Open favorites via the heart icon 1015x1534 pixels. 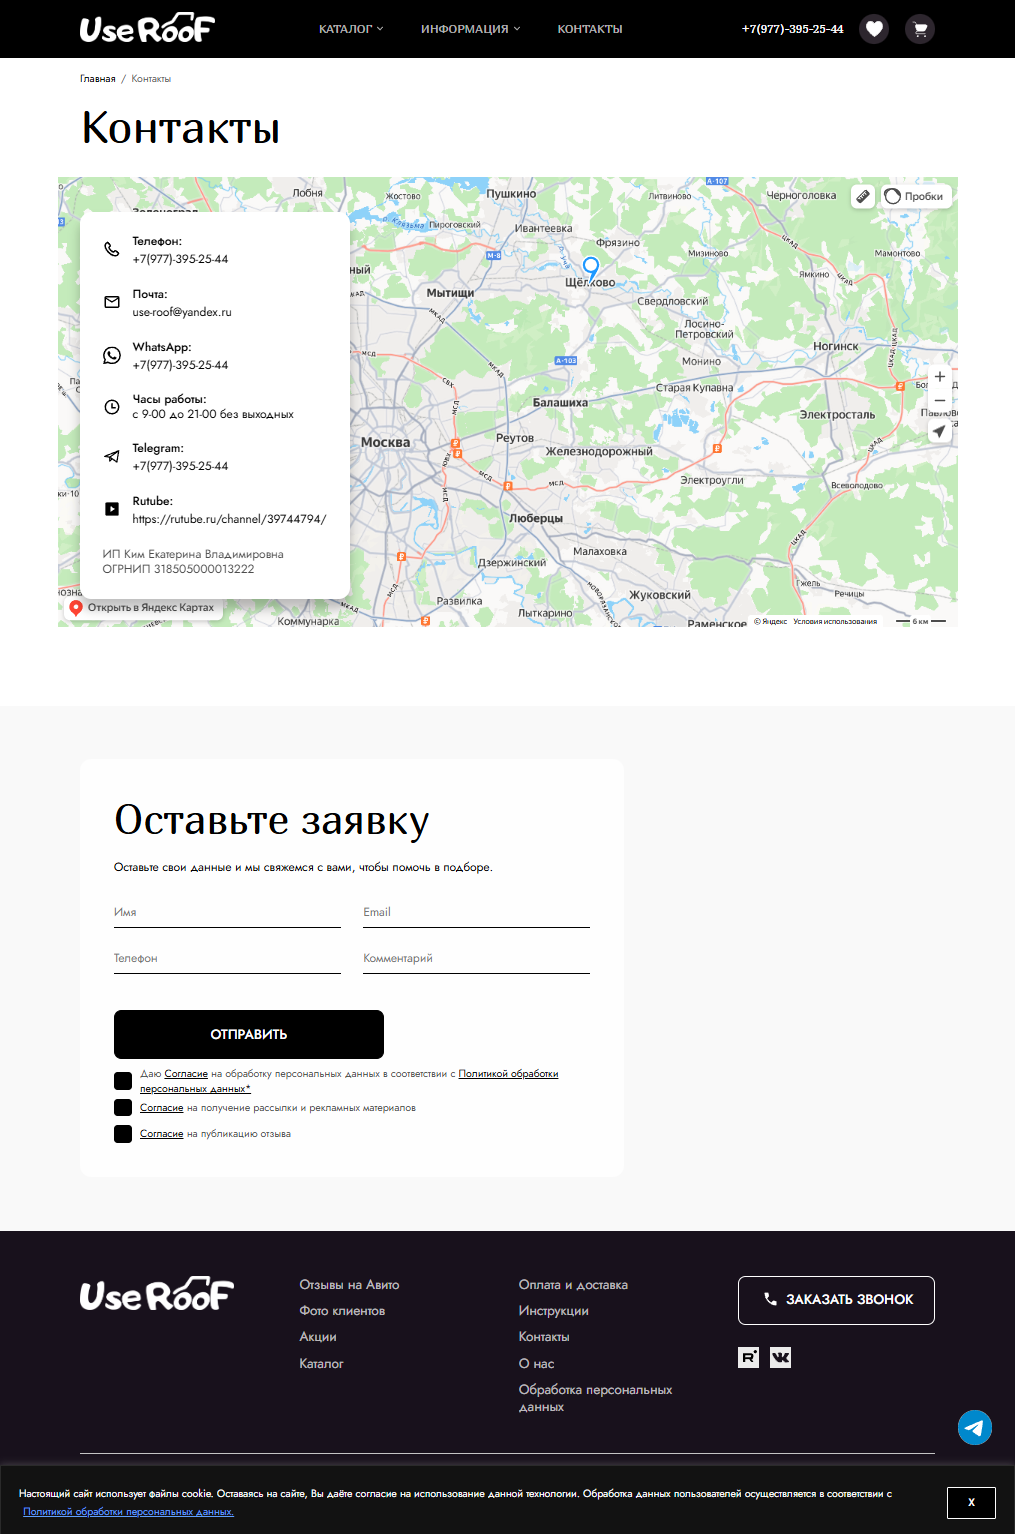874,29
